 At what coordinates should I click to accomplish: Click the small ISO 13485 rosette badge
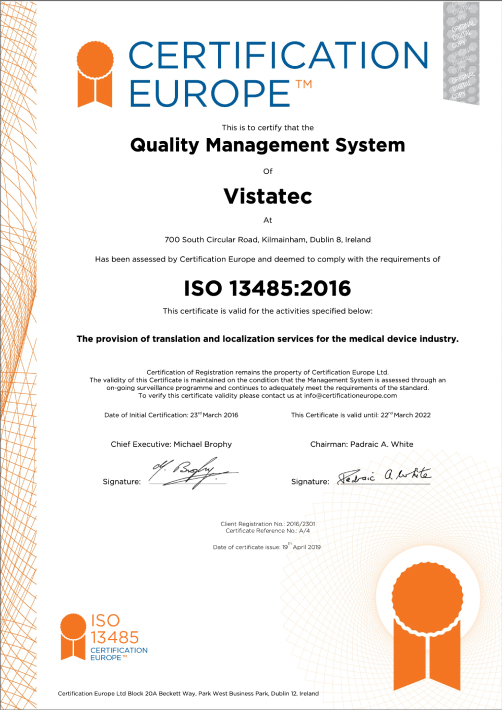click(73, 637)
